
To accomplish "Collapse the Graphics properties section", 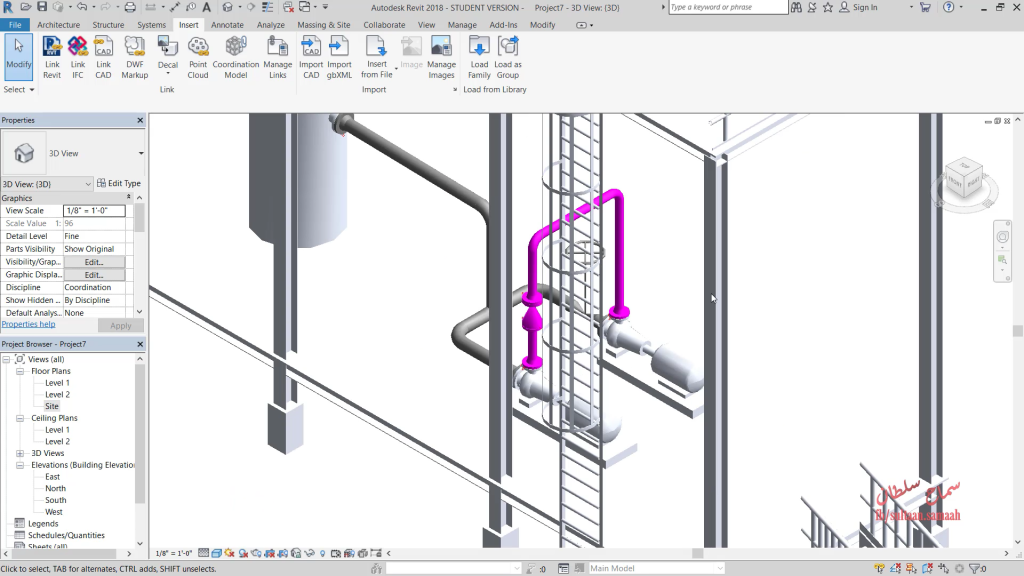I will (x=129, y=197).
